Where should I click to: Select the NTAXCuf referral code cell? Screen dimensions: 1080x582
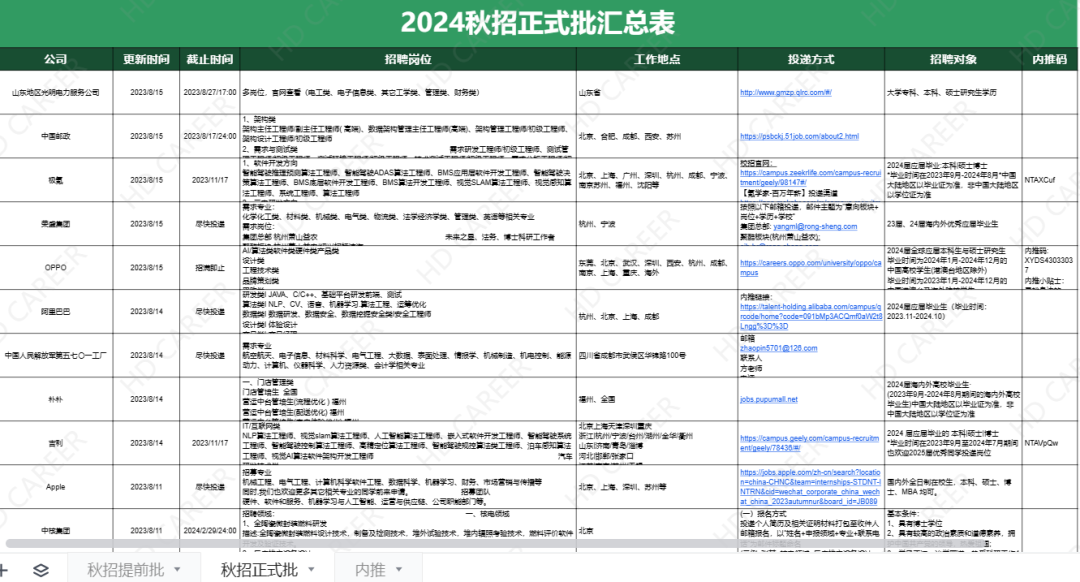point(1050,180)
